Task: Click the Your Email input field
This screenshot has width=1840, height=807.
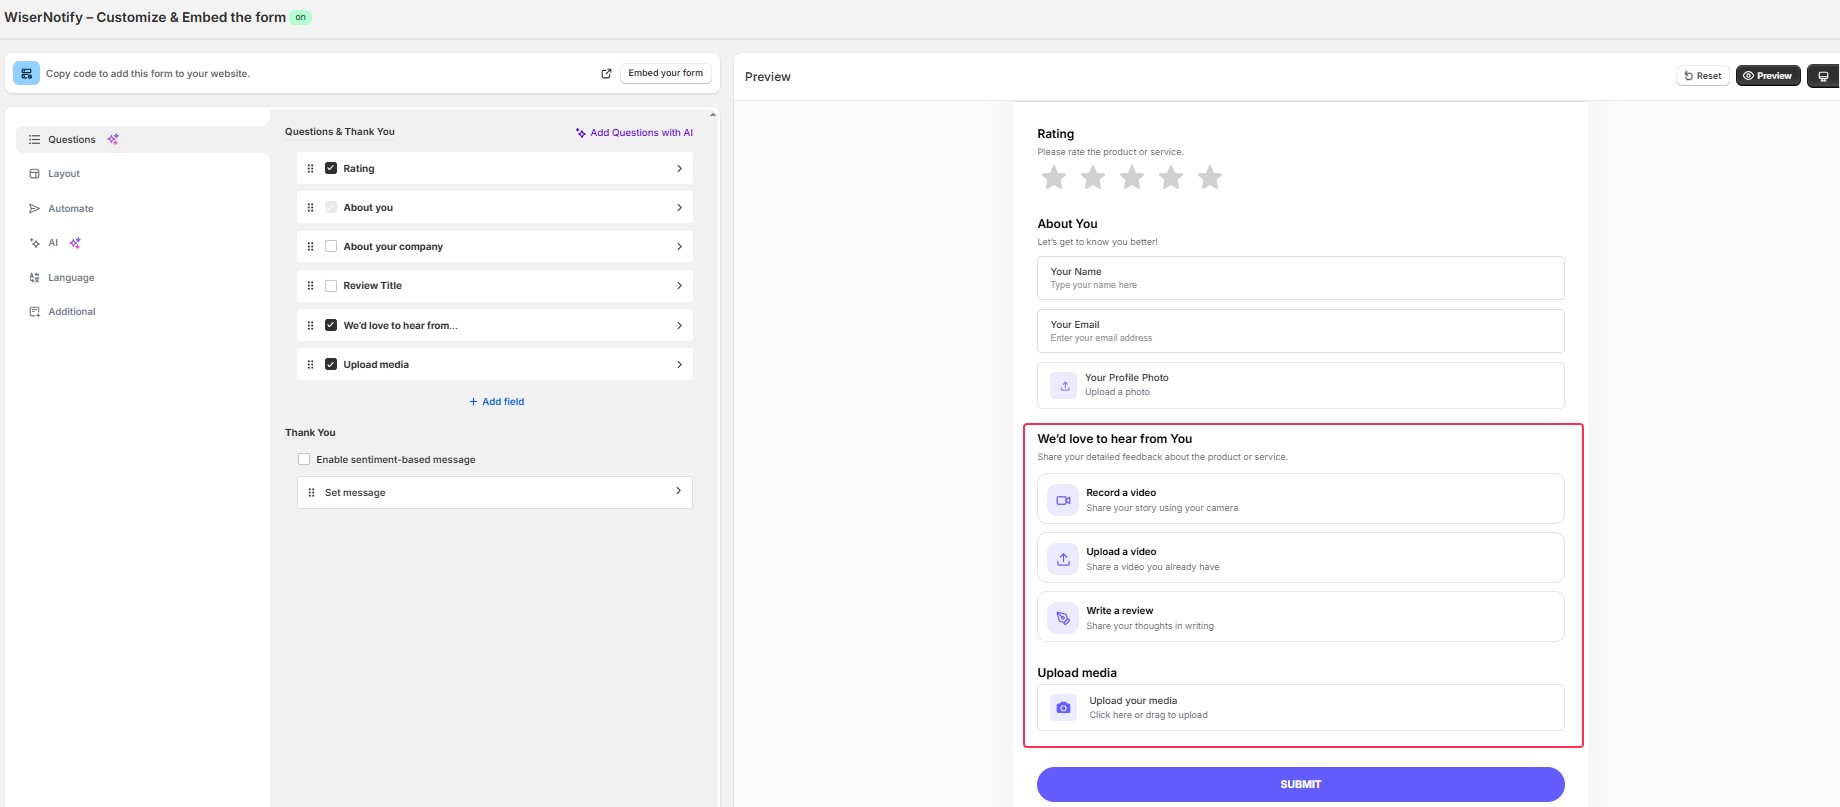Action: (1300, 331)
